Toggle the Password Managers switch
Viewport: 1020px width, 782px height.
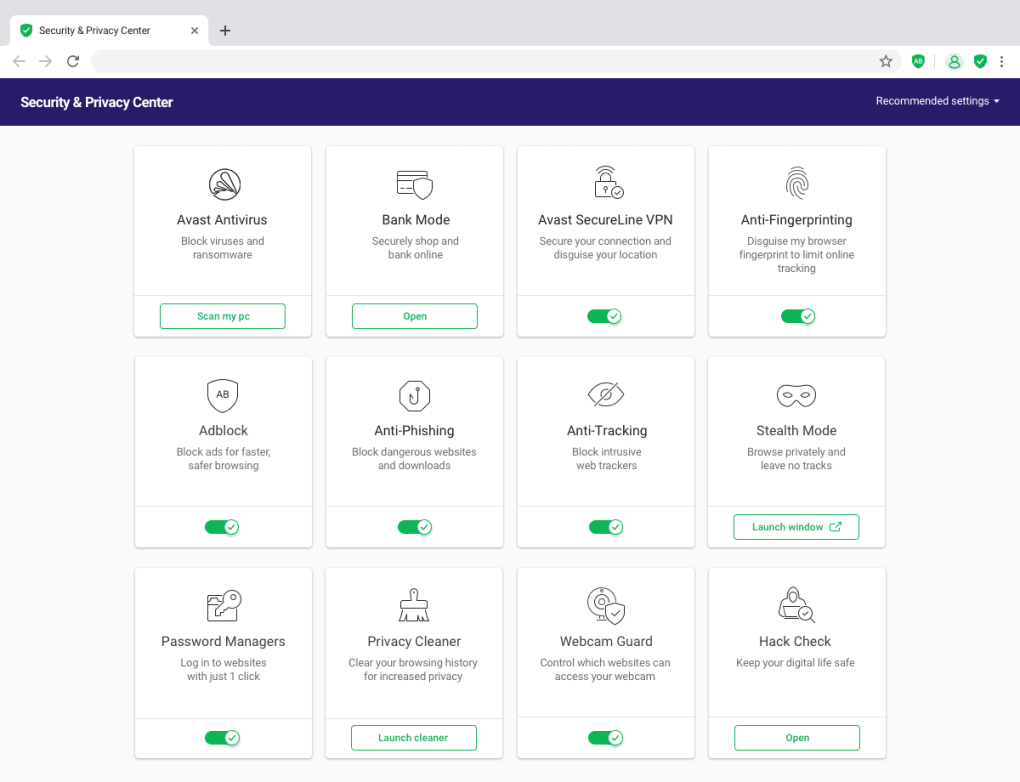tap(222, 738)
